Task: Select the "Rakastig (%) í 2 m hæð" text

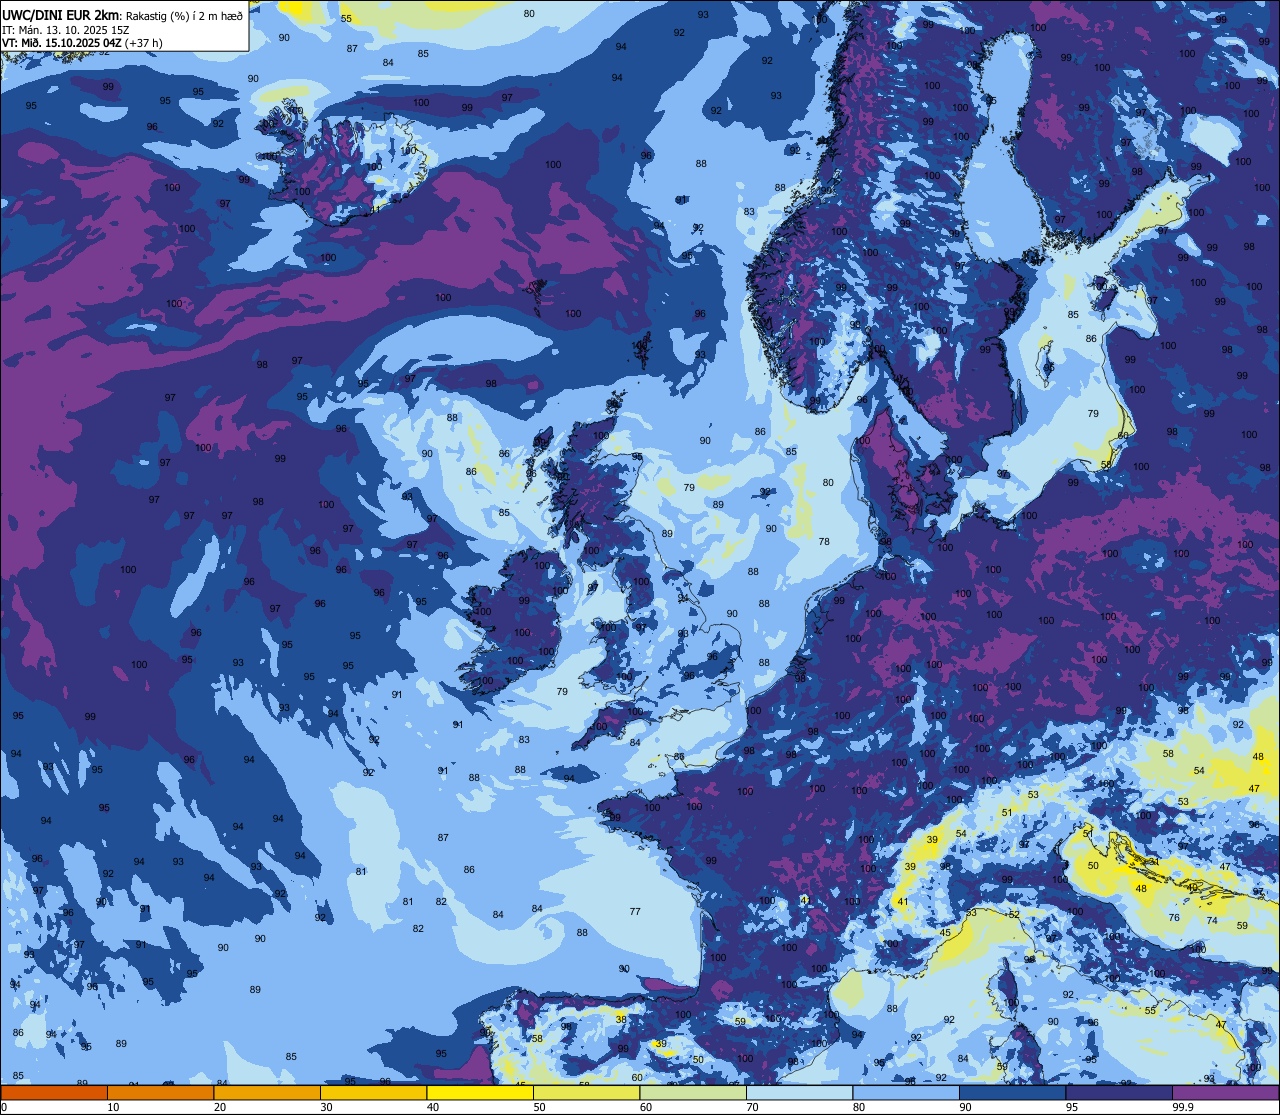Action: (185, 15)
